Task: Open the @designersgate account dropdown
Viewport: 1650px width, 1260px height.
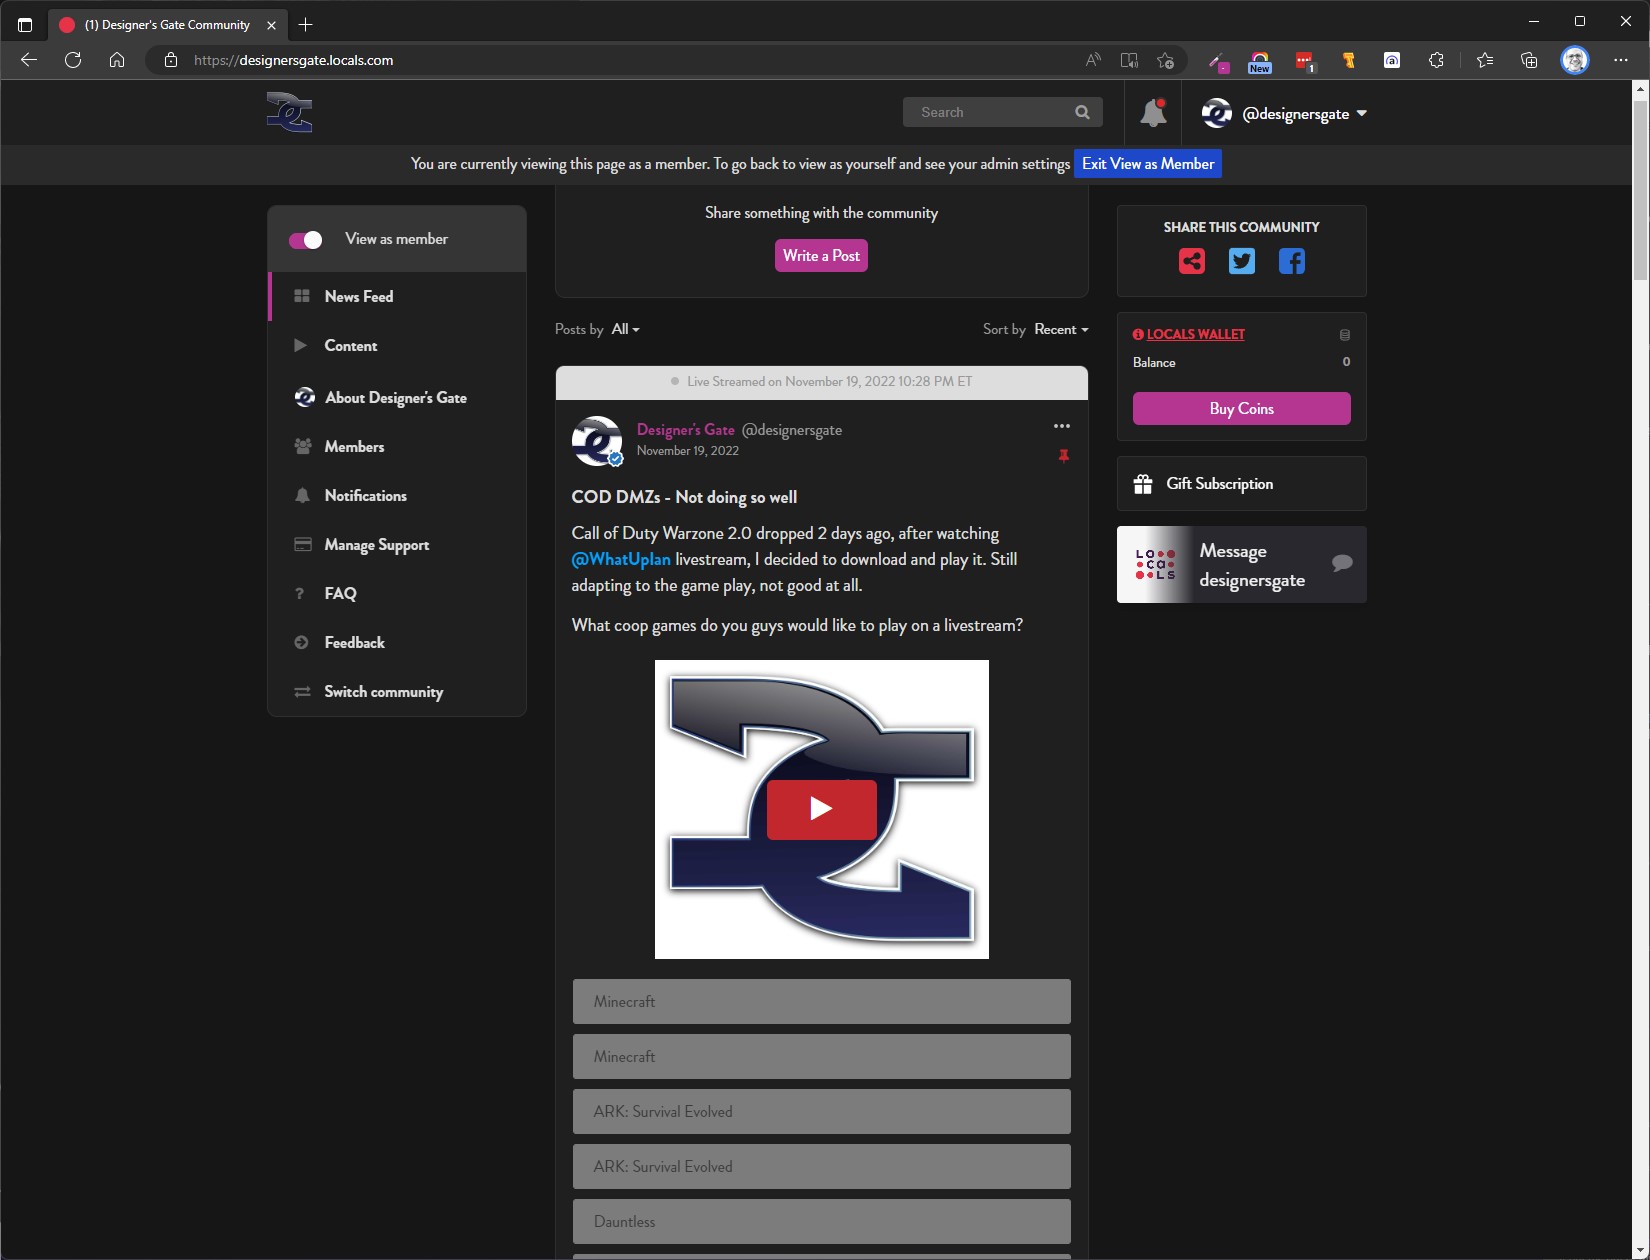Action: (x=1284, y=114)
